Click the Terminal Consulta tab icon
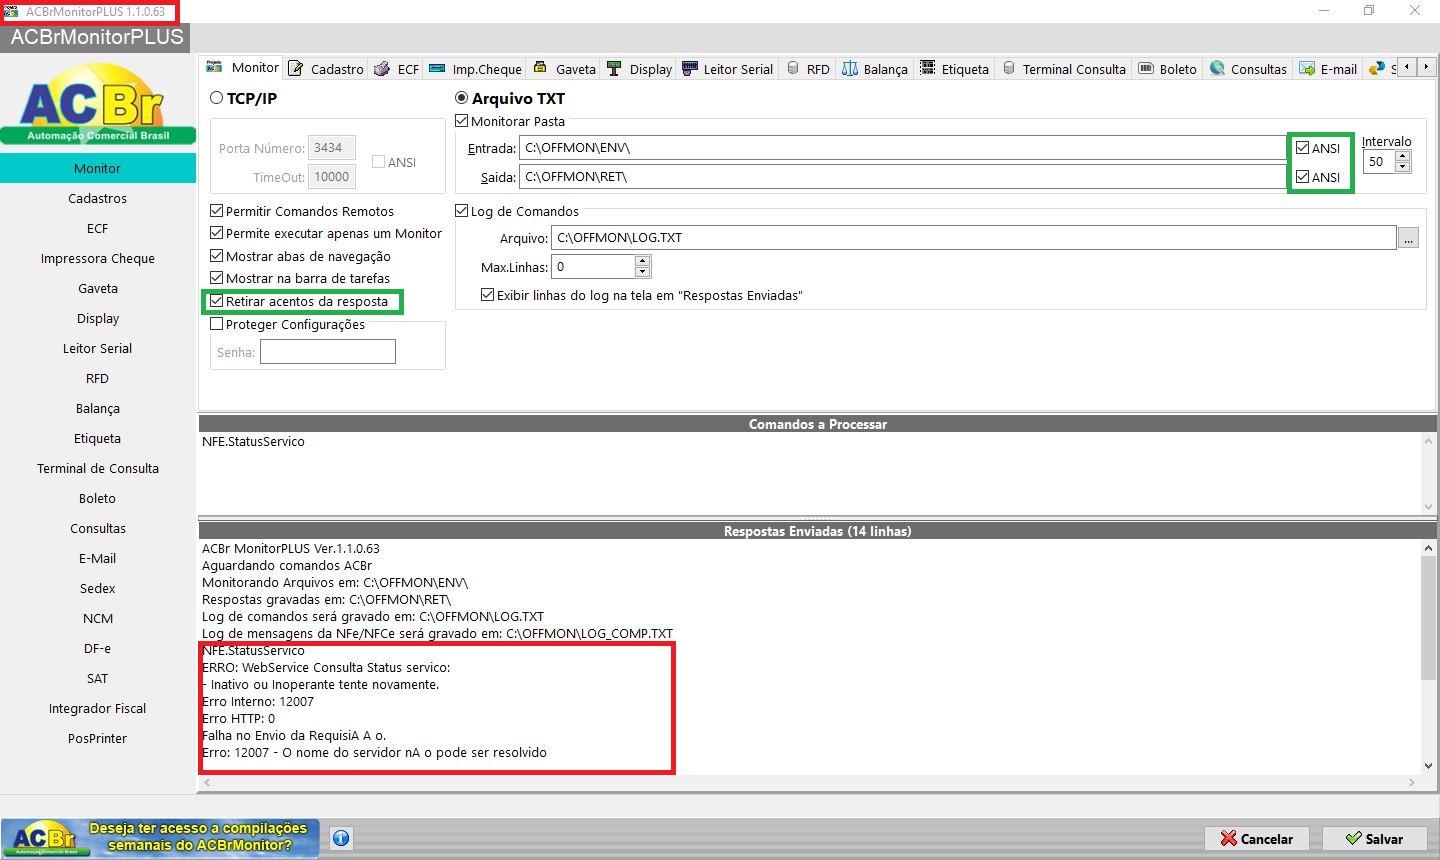This screenshot has height=860, width=1440. point(1008,68)
